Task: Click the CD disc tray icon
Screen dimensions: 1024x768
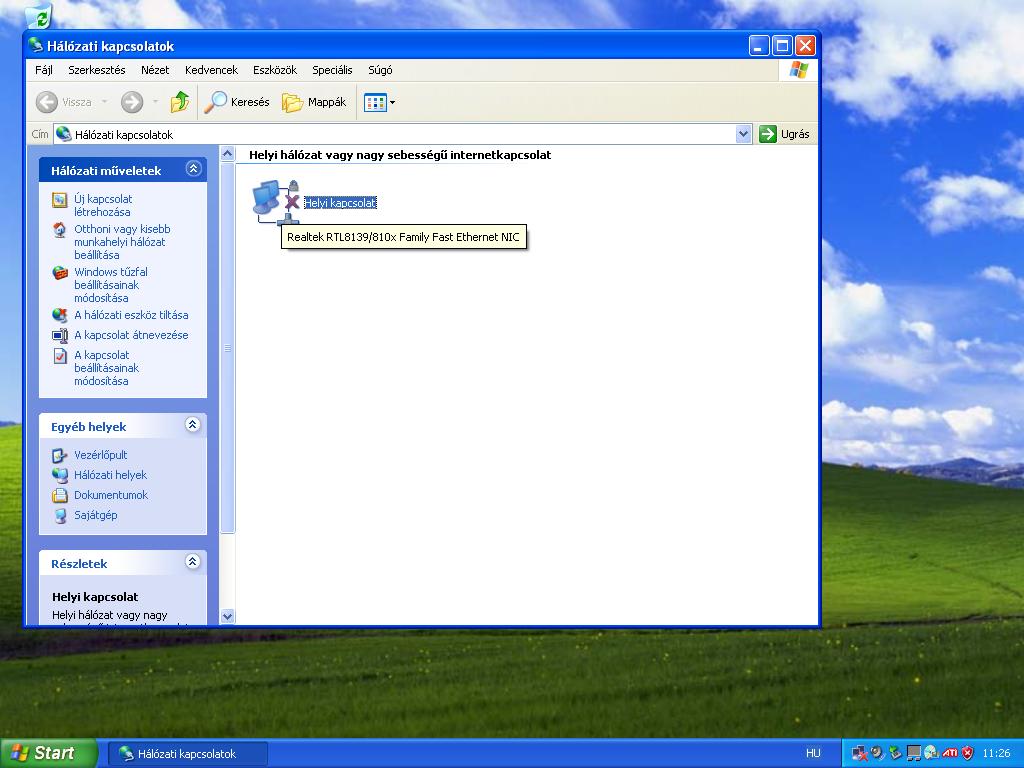Action: point(931,753)
